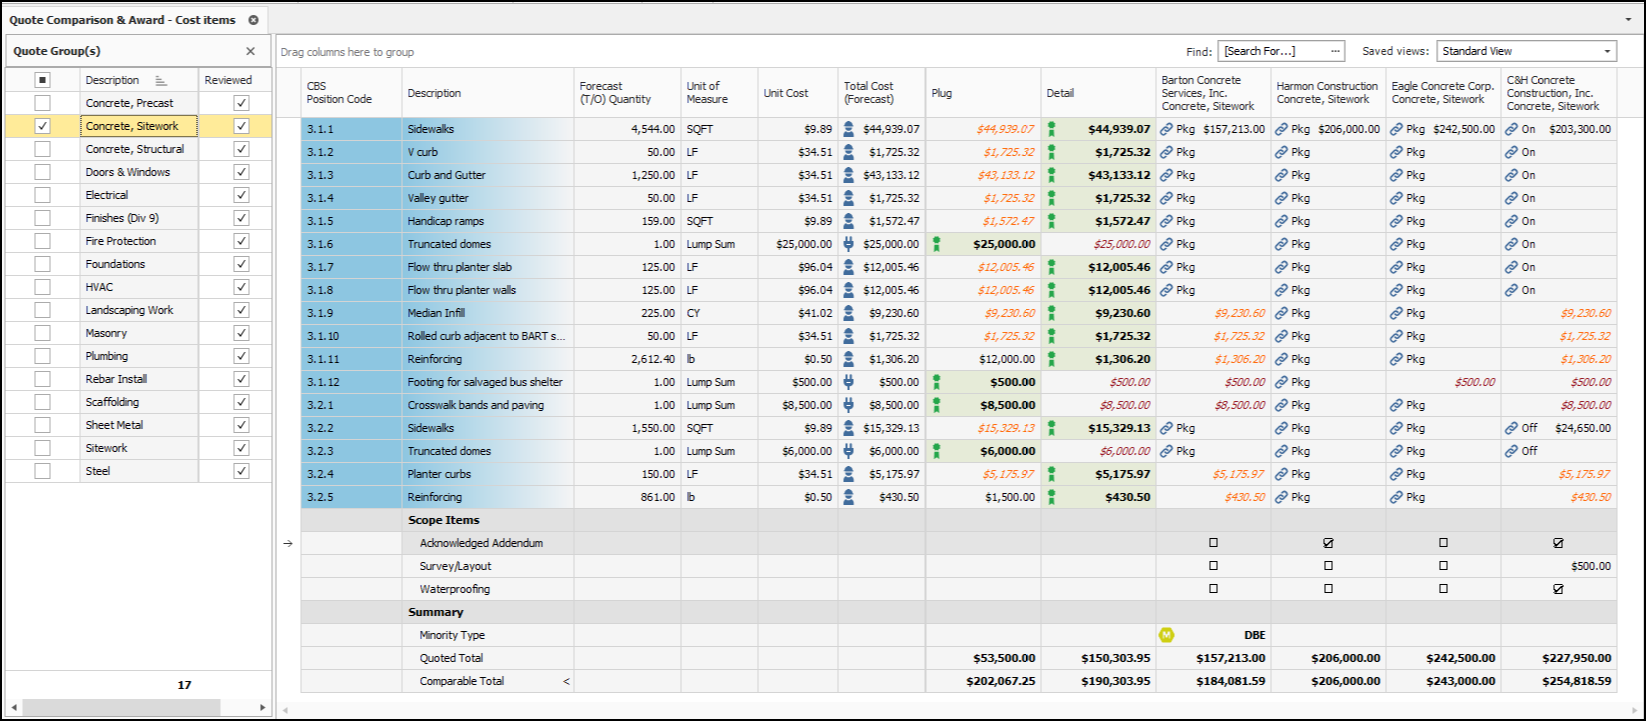Click the person icon in Sidewalks 3.1.1 Total Cost cell

[849, 129]
